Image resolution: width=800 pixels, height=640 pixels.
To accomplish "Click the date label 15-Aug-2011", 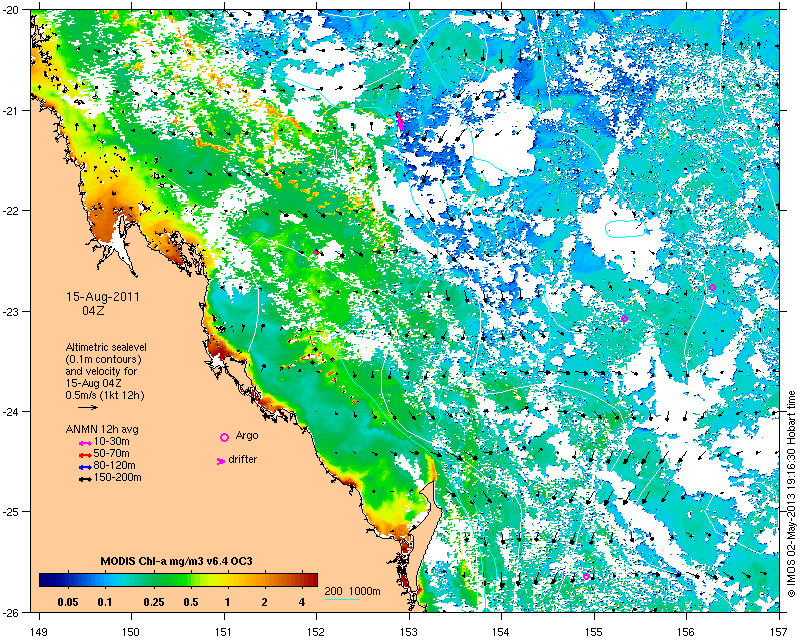I will pos(103,297).
